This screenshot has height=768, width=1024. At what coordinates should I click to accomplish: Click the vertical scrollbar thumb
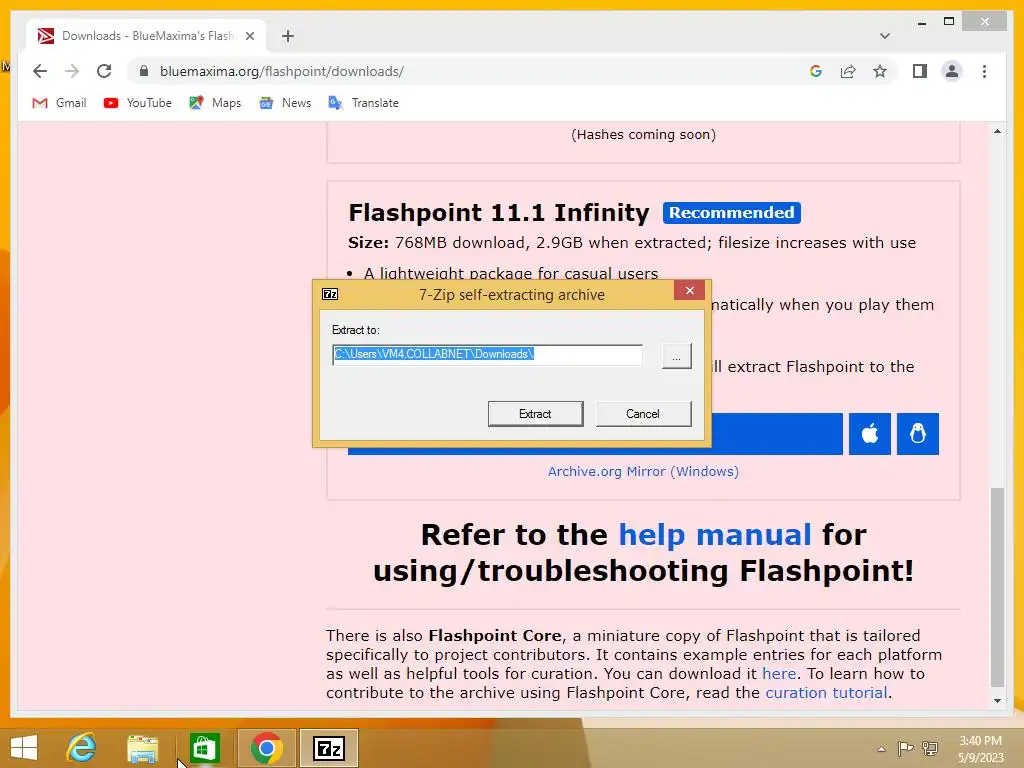[997, 586]
